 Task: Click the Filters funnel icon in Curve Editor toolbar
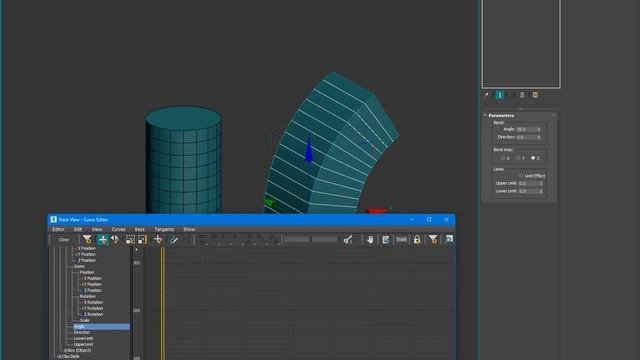pyautogui.click(x=87, y=240)
